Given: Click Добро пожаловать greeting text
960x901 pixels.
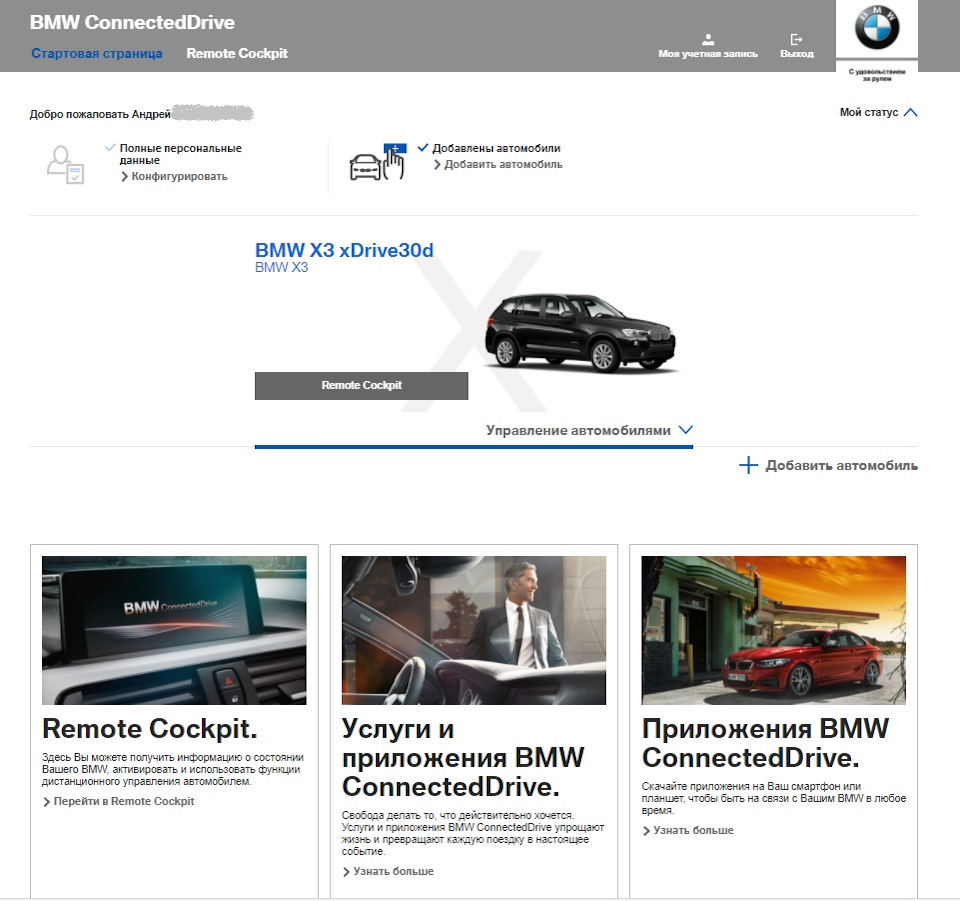Looking at the screenshot, I should [x=100, y=114].
